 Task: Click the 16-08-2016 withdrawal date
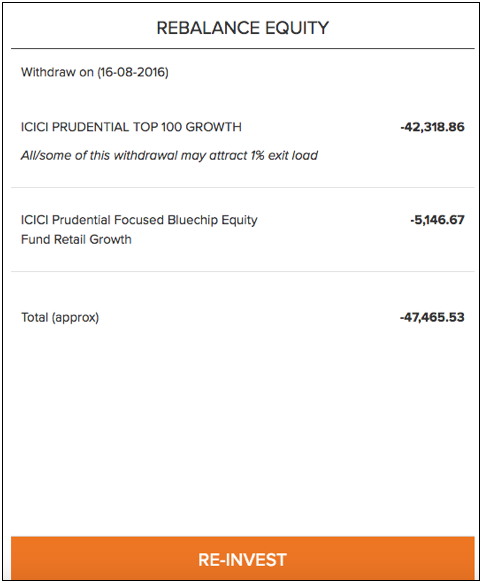[x=133, y=72]
